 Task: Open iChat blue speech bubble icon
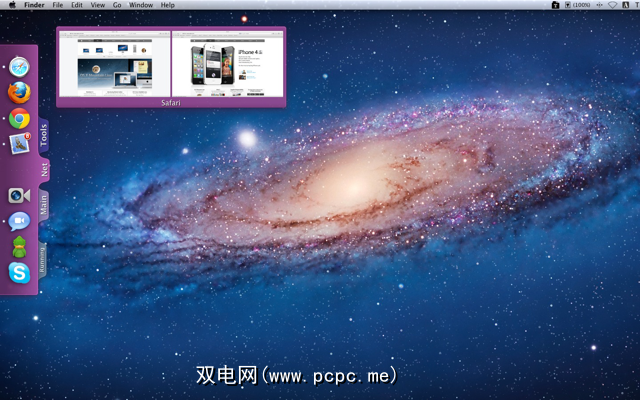(x=19, y=222)
